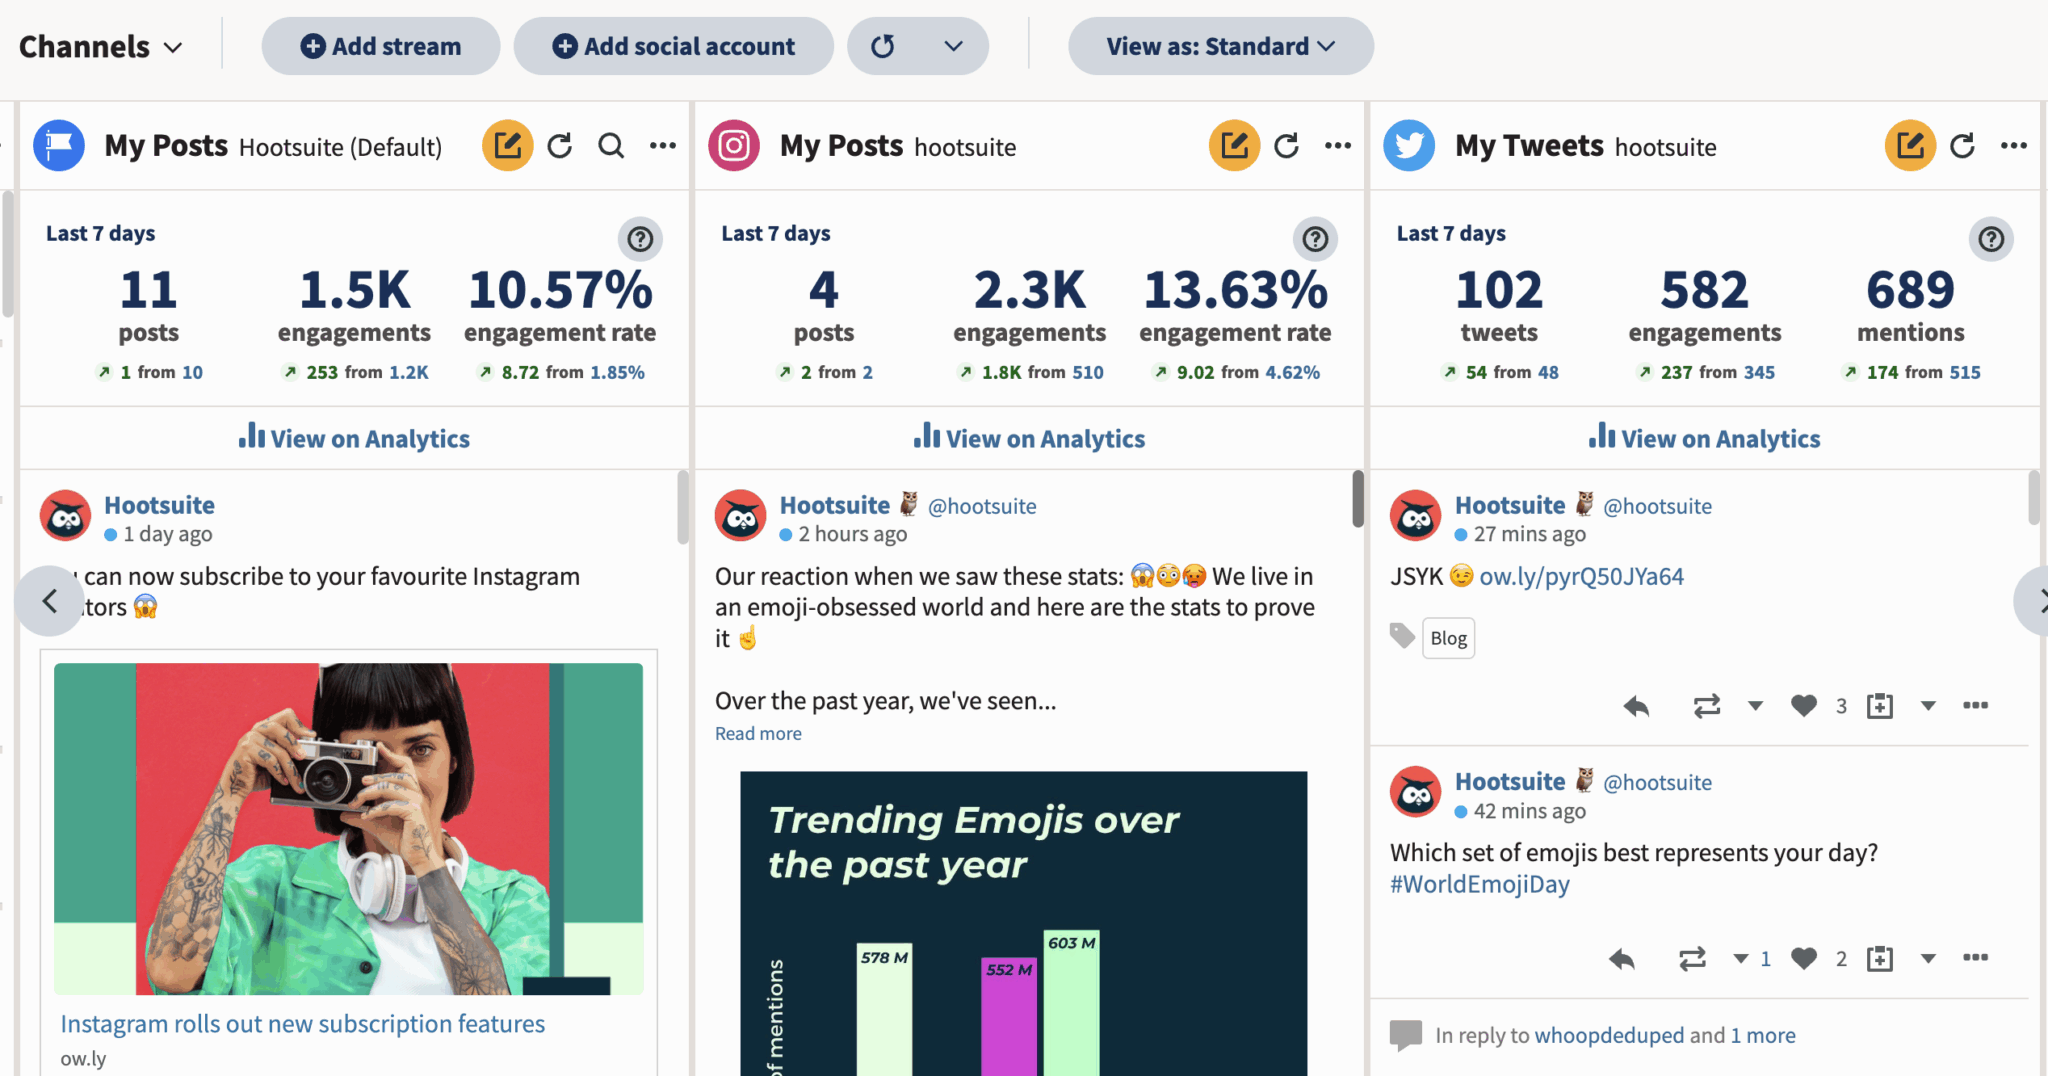Search within the Facebook My Posts stream
The width and height of the screenshot is (2048, 1076).
coord(611,145)
